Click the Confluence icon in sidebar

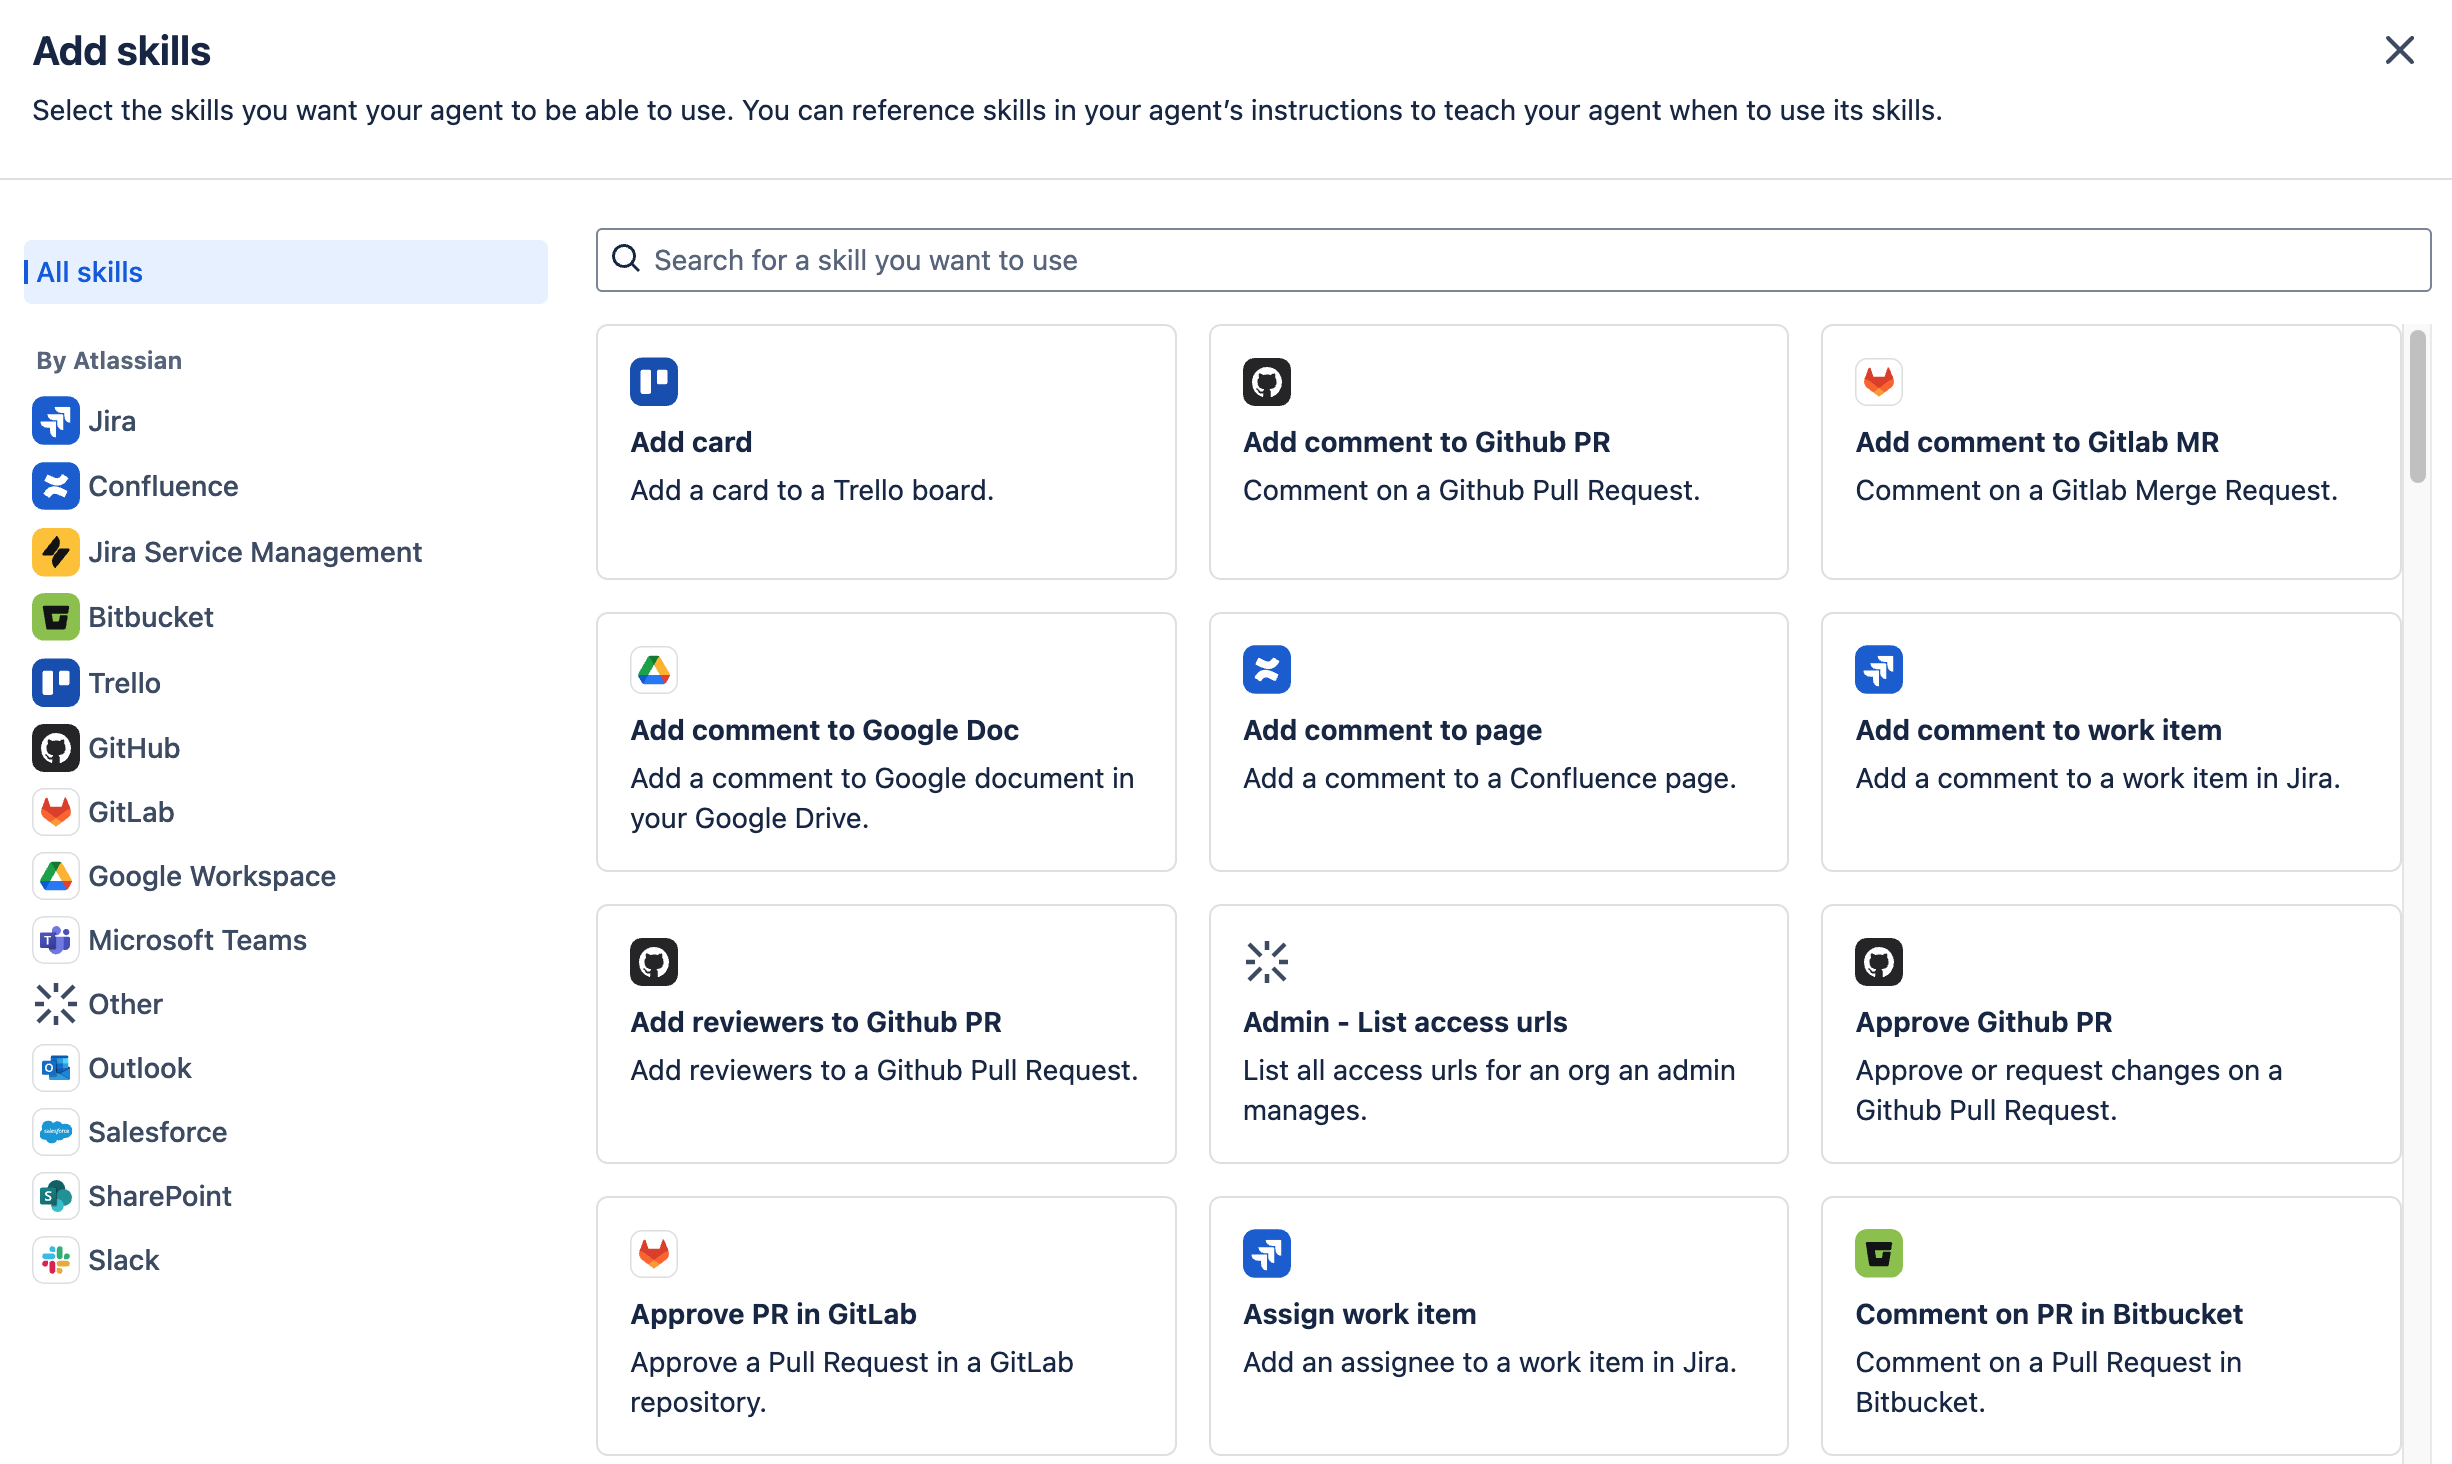point(55,486)
